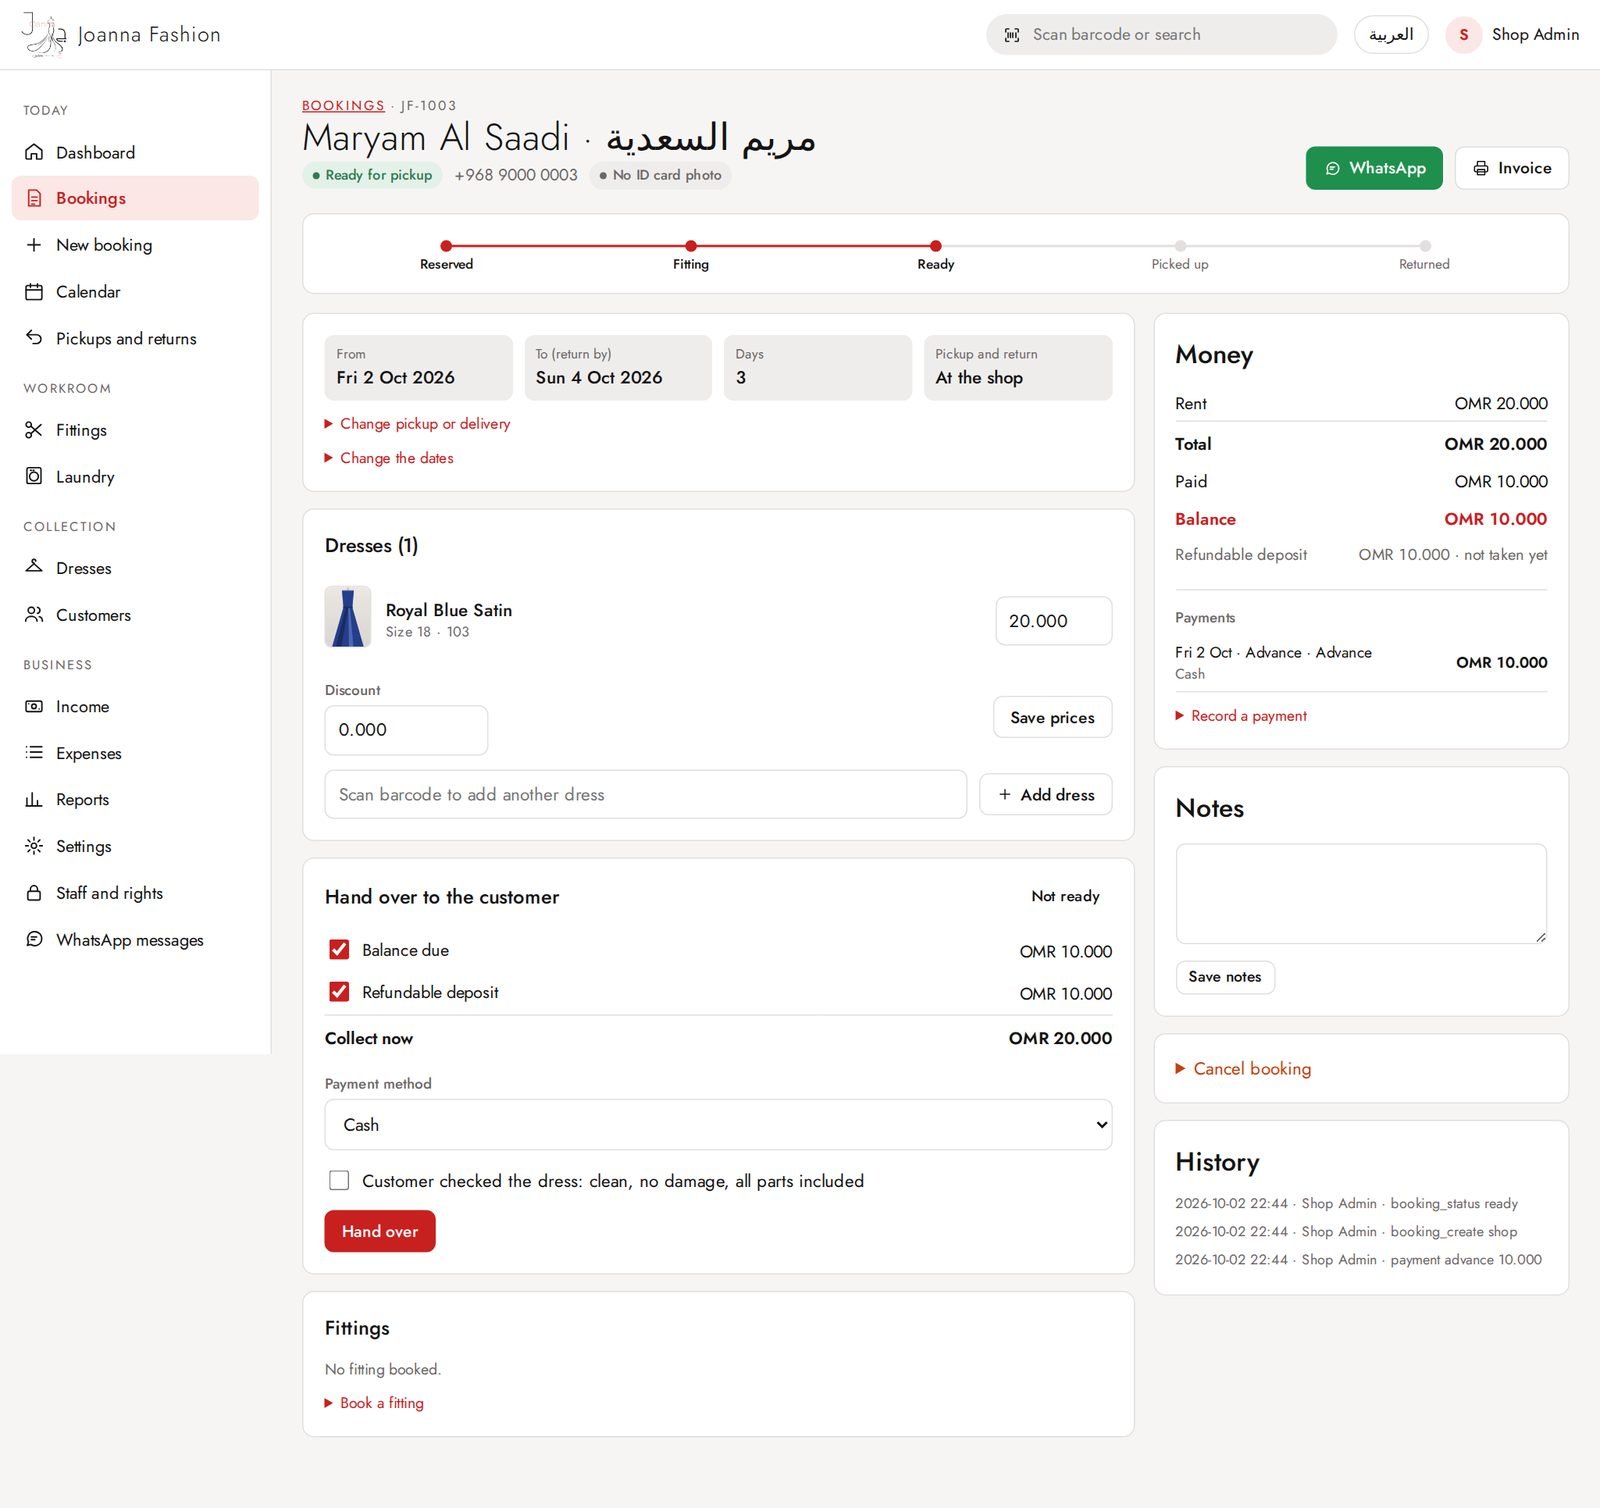
Task: Open Dashboard via the home icon
Action: point(34,152)
